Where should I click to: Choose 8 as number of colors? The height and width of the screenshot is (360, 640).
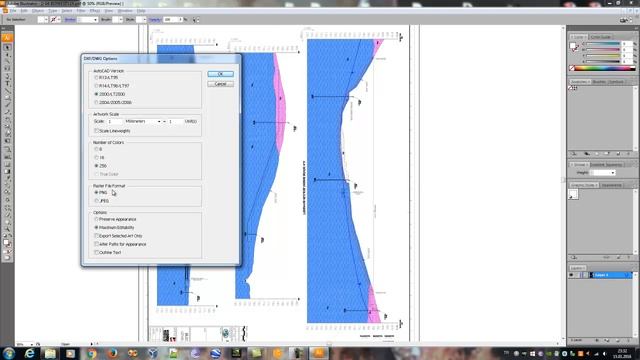coord(97,149)
